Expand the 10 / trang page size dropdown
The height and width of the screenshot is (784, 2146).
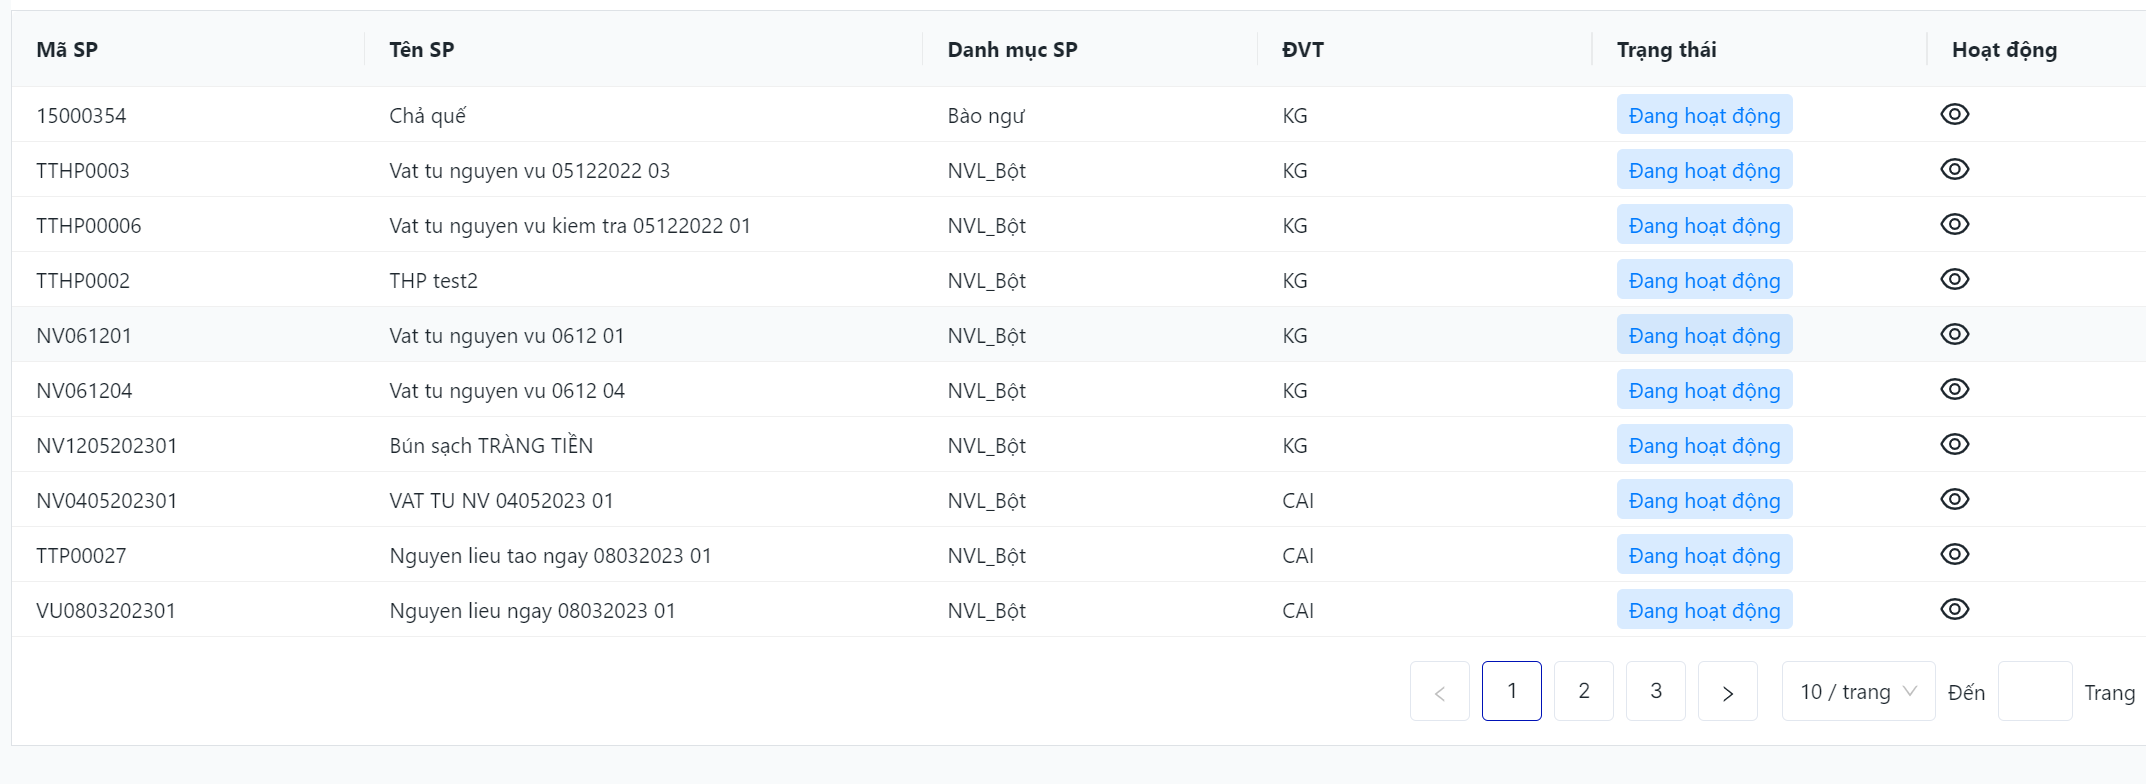(1858, 692)
